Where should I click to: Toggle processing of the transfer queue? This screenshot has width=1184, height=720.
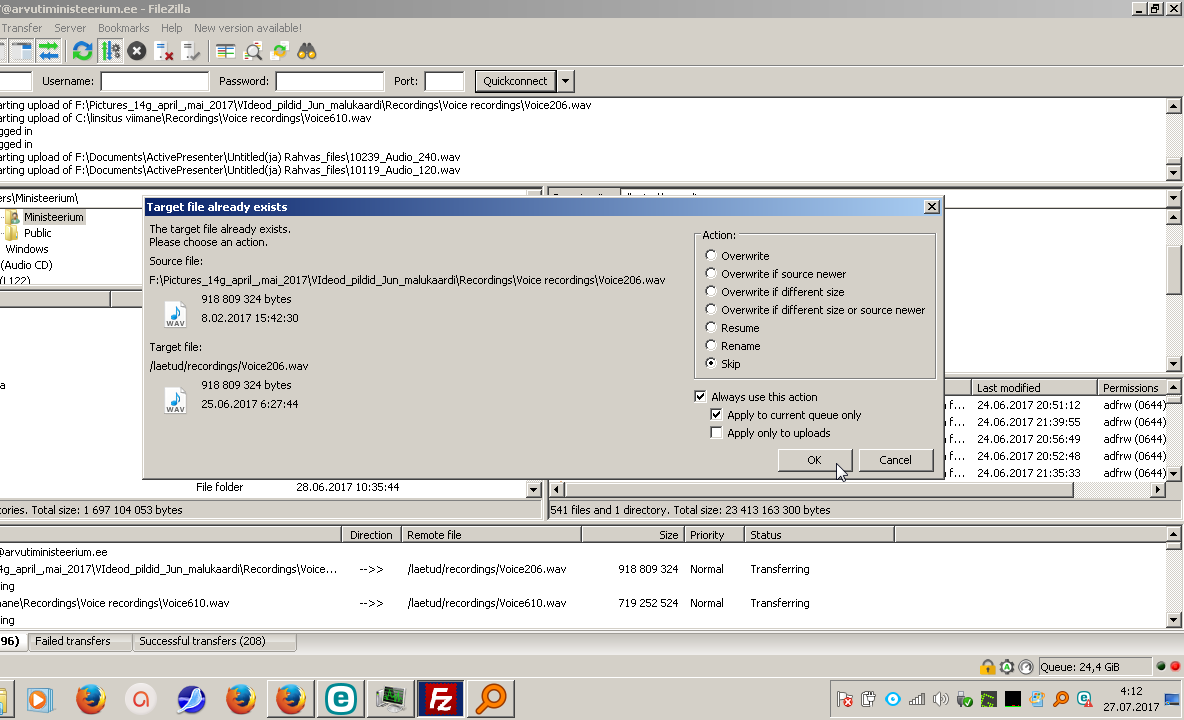[x=110, y=51]
